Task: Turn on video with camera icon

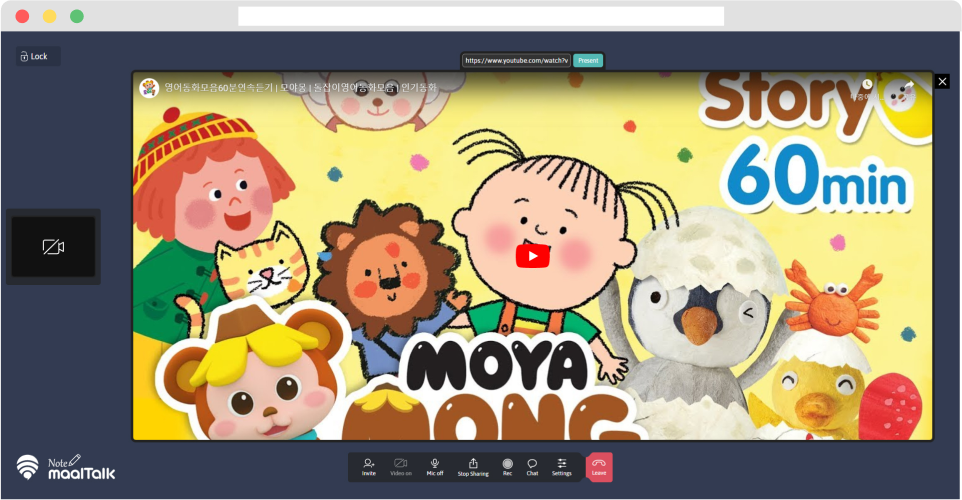Action: tap(400, 466)
